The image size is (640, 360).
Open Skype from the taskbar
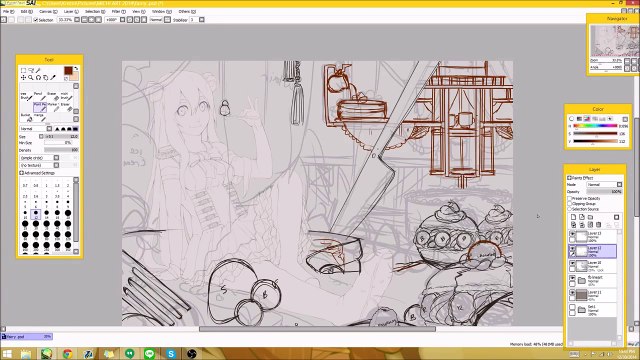pos(171,353)
